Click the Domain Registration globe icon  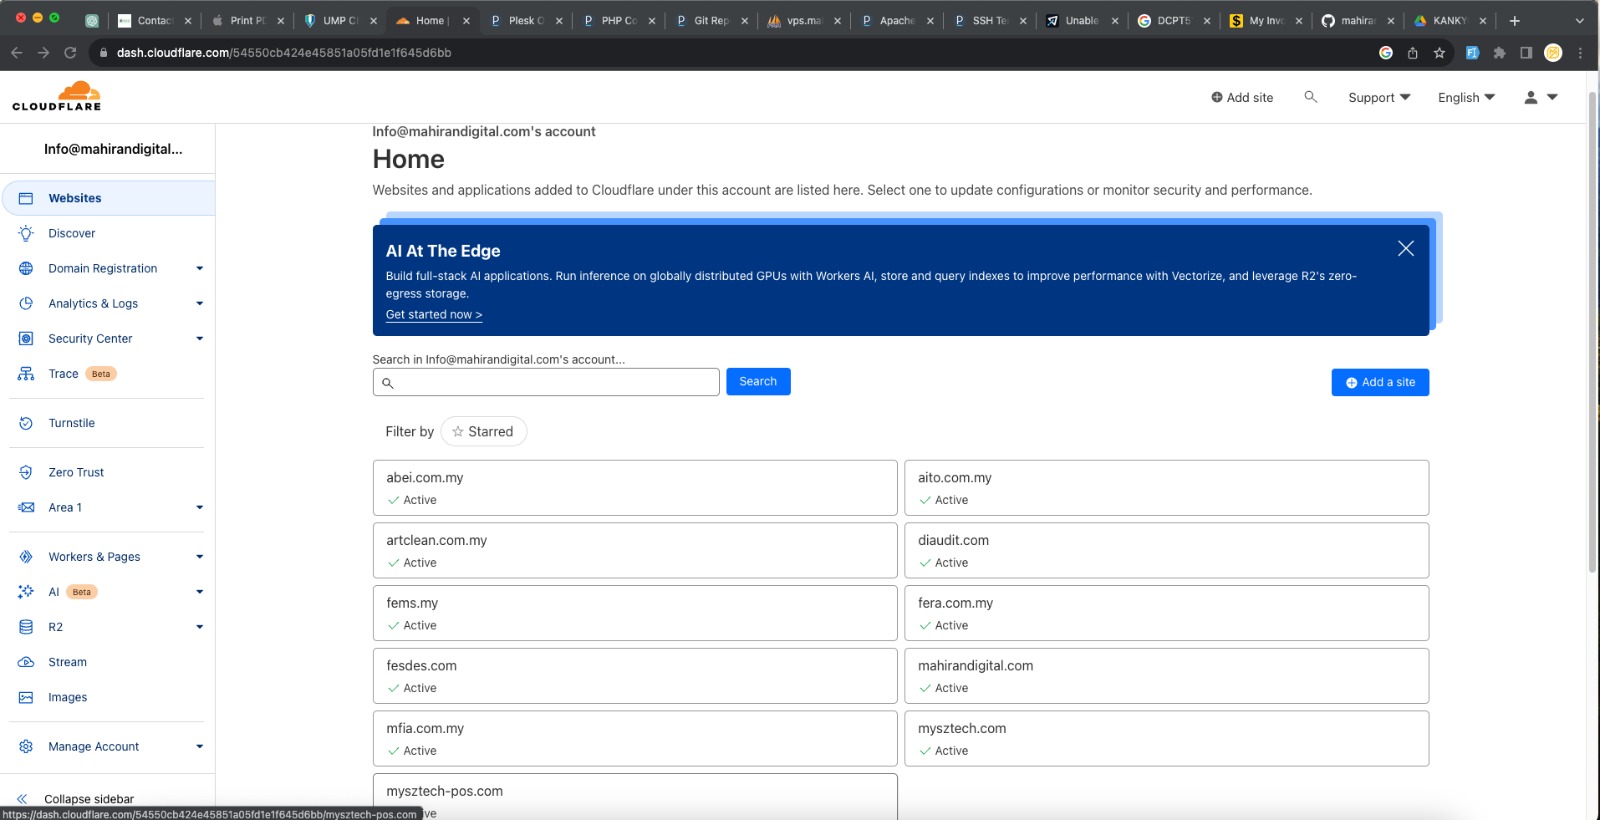click(x=26, y=268)
